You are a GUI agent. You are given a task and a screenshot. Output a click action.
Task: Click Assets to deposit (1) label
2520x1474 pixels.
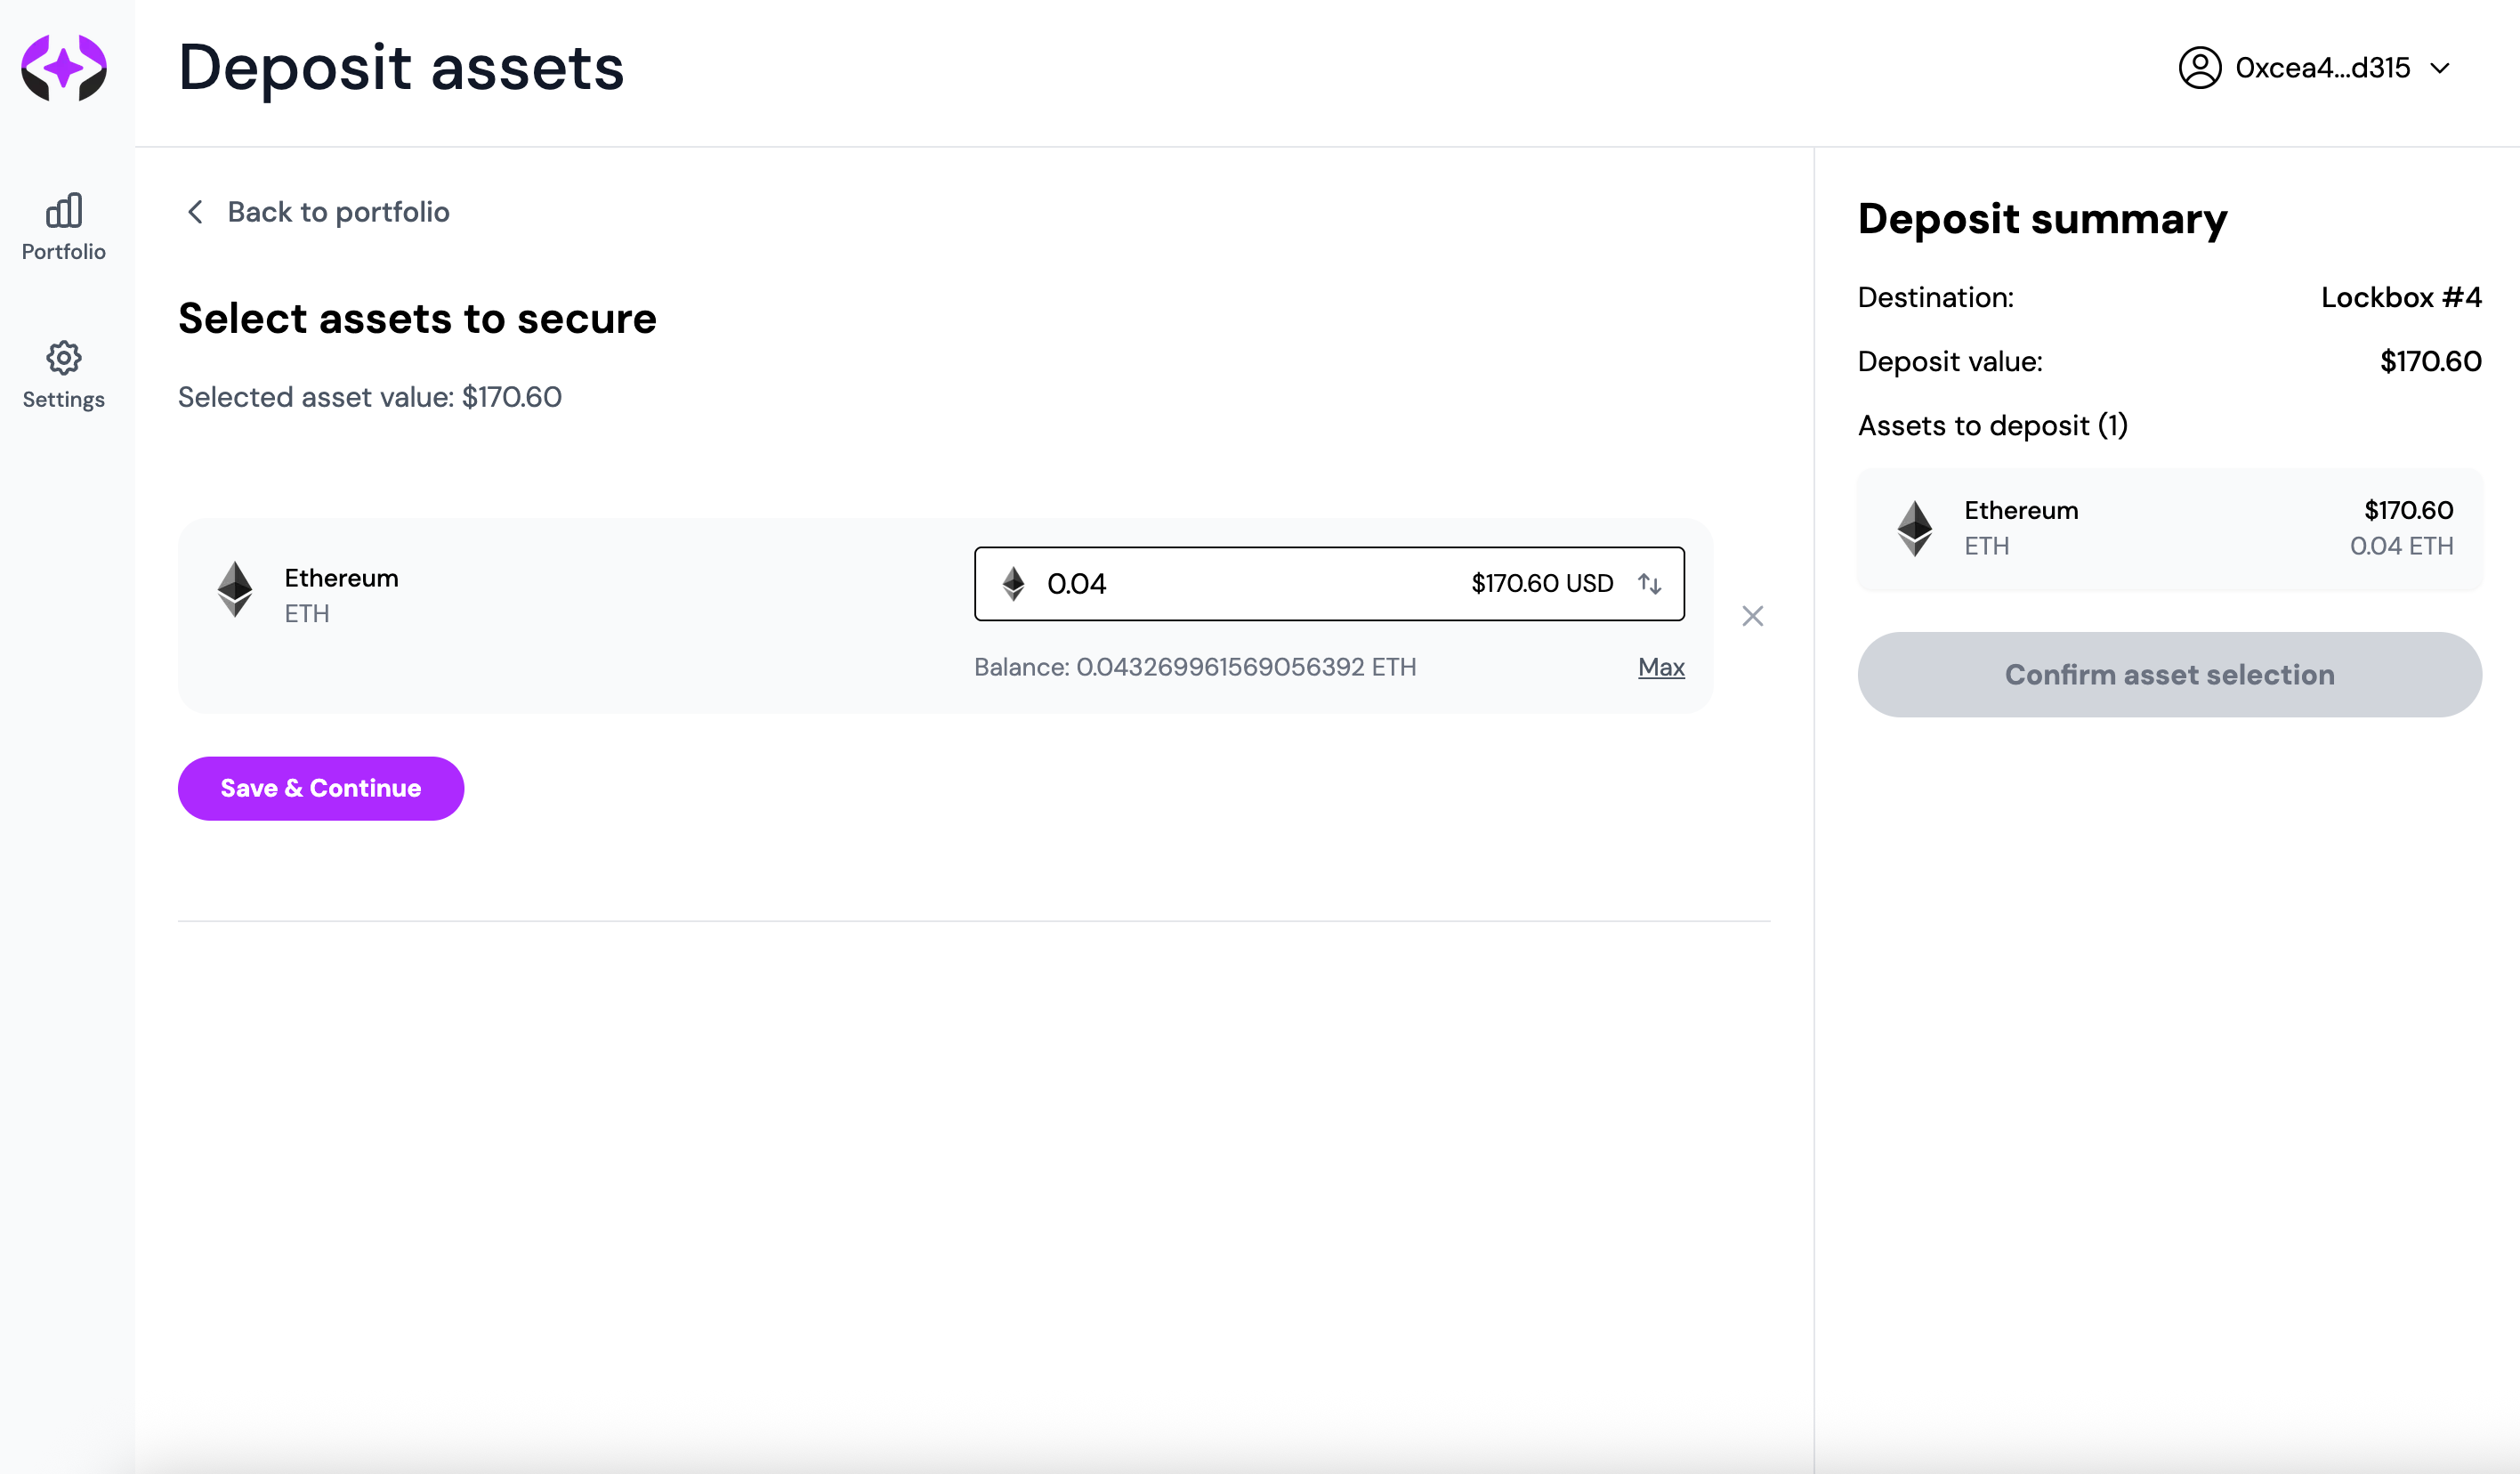[1992, 425]
